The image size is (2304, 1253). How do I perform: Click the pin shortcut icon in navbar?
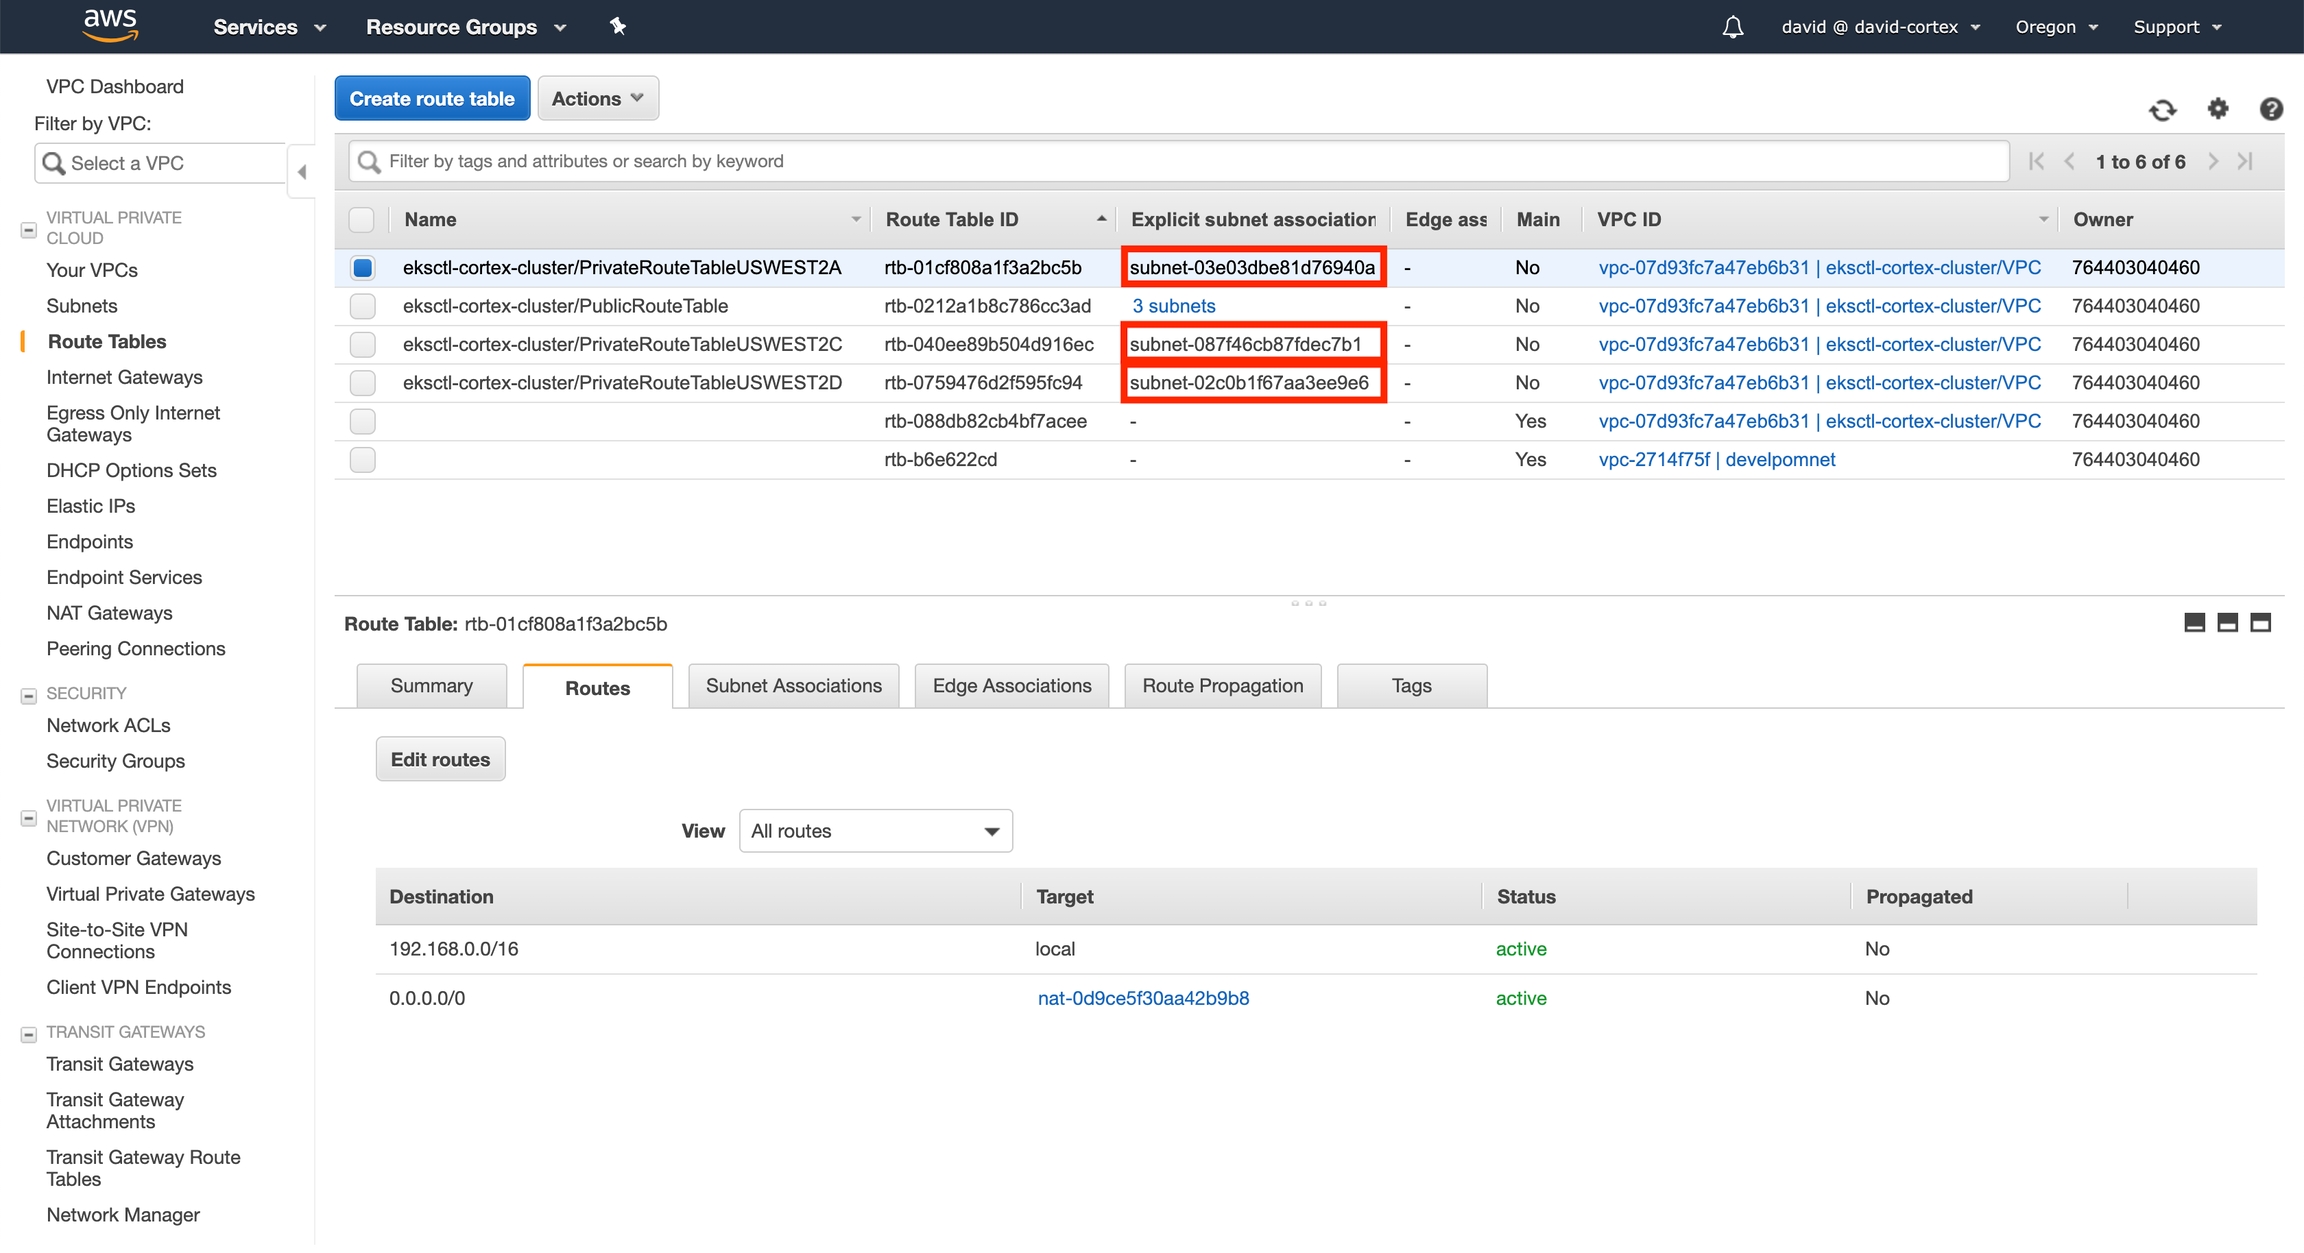pyautogui.click(x=618, y=26)
